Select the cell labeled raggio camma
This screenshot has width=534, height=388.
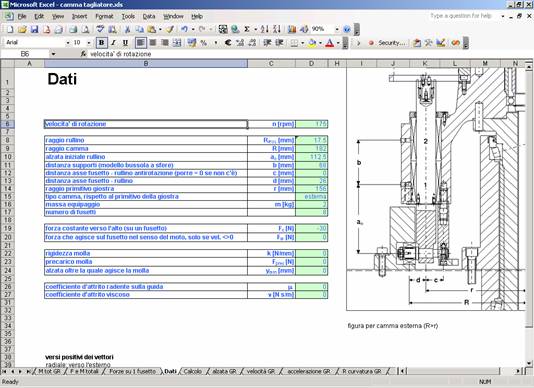click(146, 149)
